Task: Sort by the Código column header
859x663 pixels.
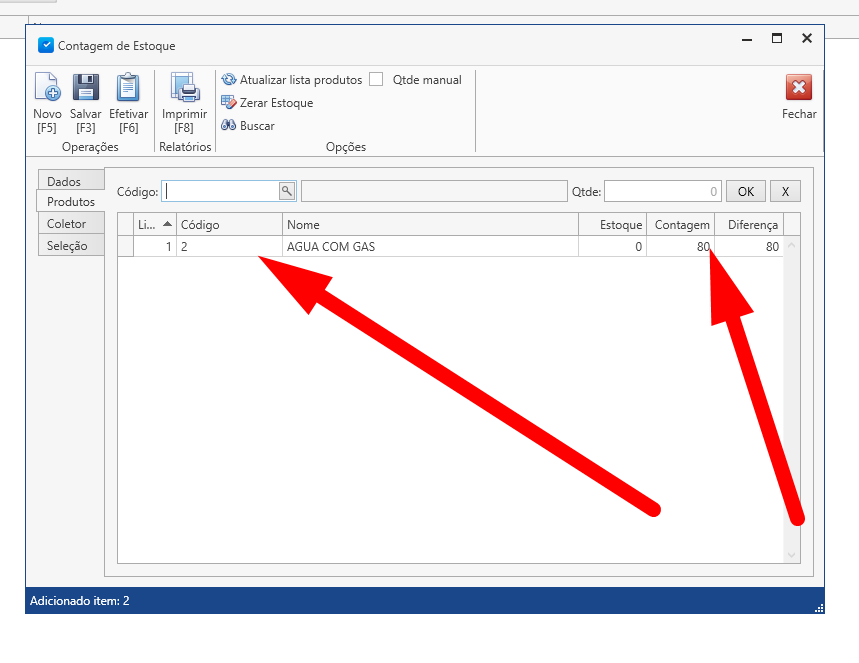Action: click(x=228, y=225)
